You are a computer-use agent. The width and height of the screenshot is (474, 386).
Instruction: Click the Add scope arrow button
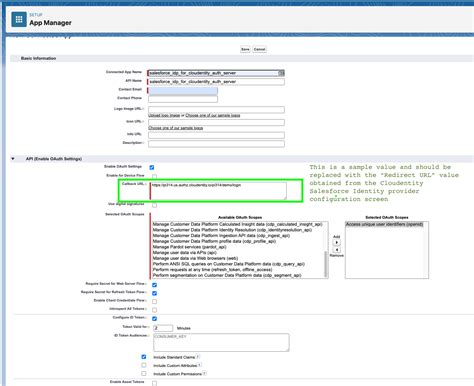point(337,242)
